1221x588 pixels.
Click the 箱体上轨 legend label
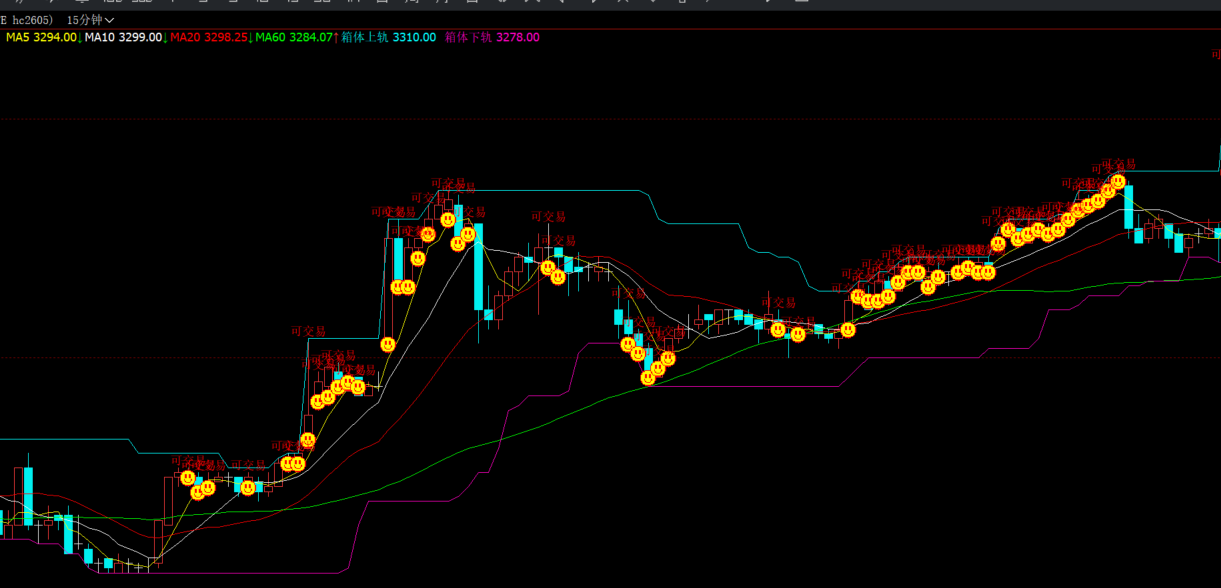[388, 37]
